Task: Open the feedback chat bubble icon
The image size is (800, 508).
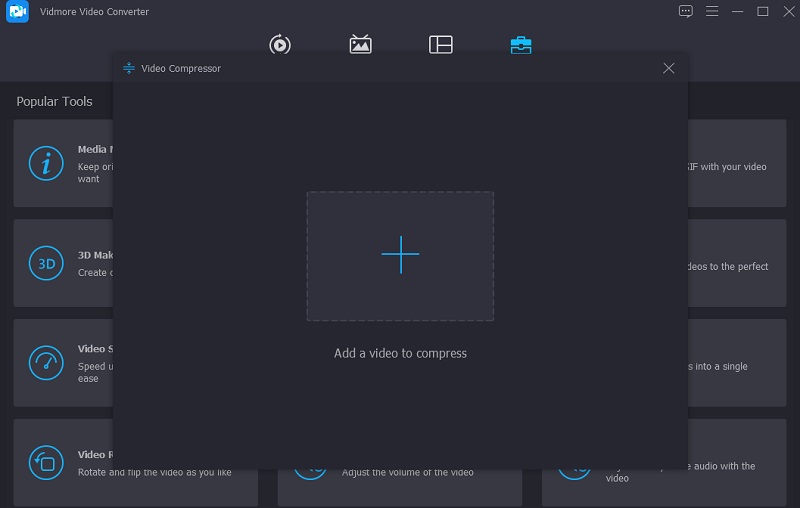Action: coord(685,12)
